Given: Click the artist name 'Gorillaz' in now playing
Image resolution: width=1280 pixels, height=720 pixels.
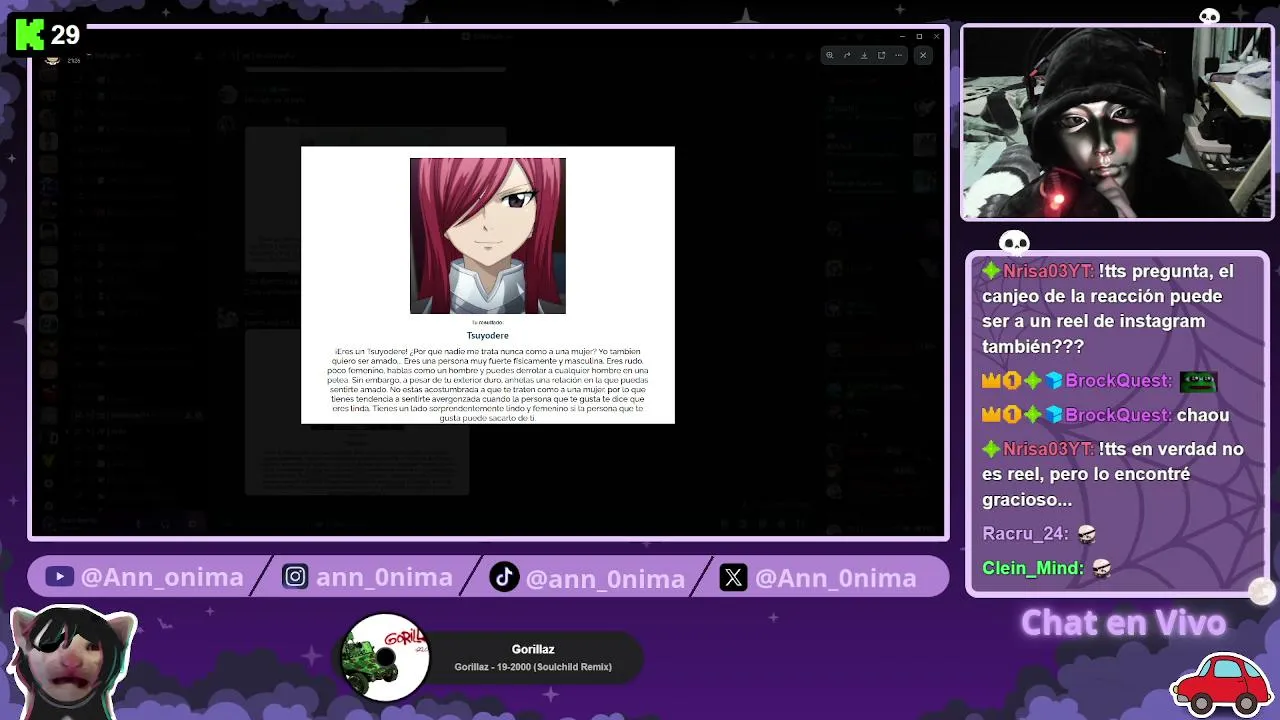Looking at the screenshot, I should [533, 649].
